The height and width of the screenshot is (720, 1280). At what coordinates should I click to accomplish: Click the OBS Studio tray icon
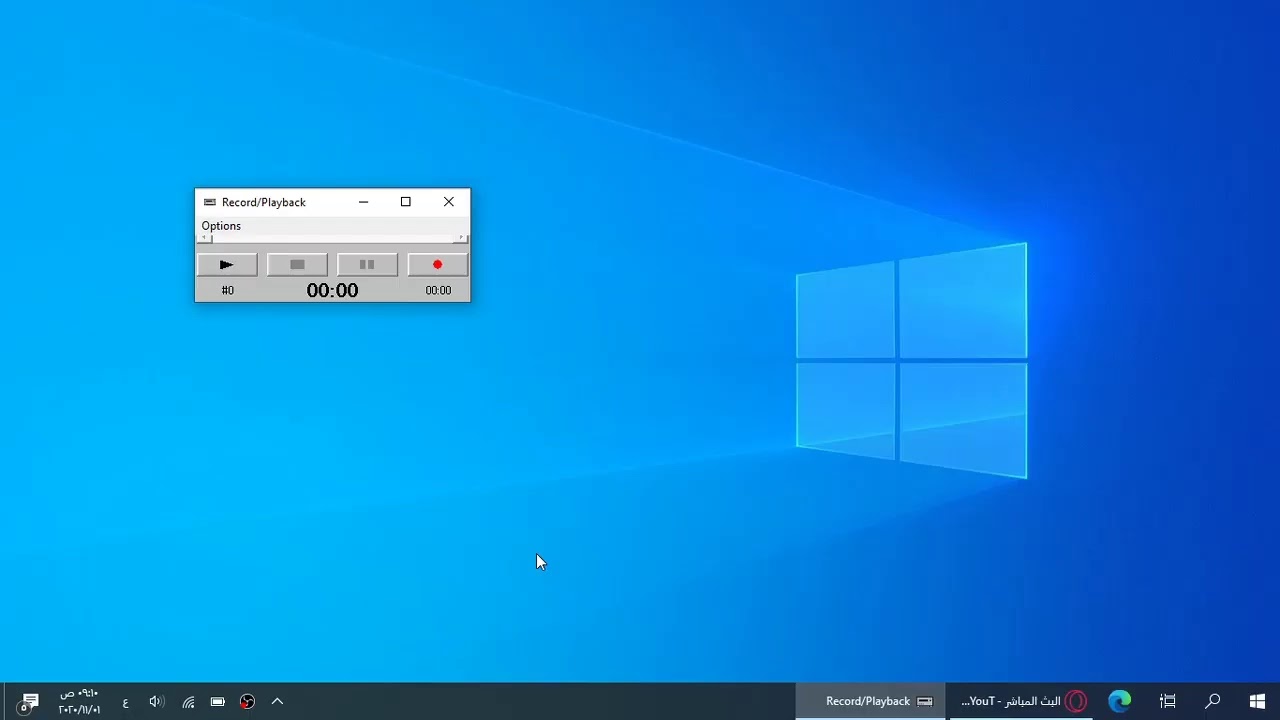click(x=247, y=702)
